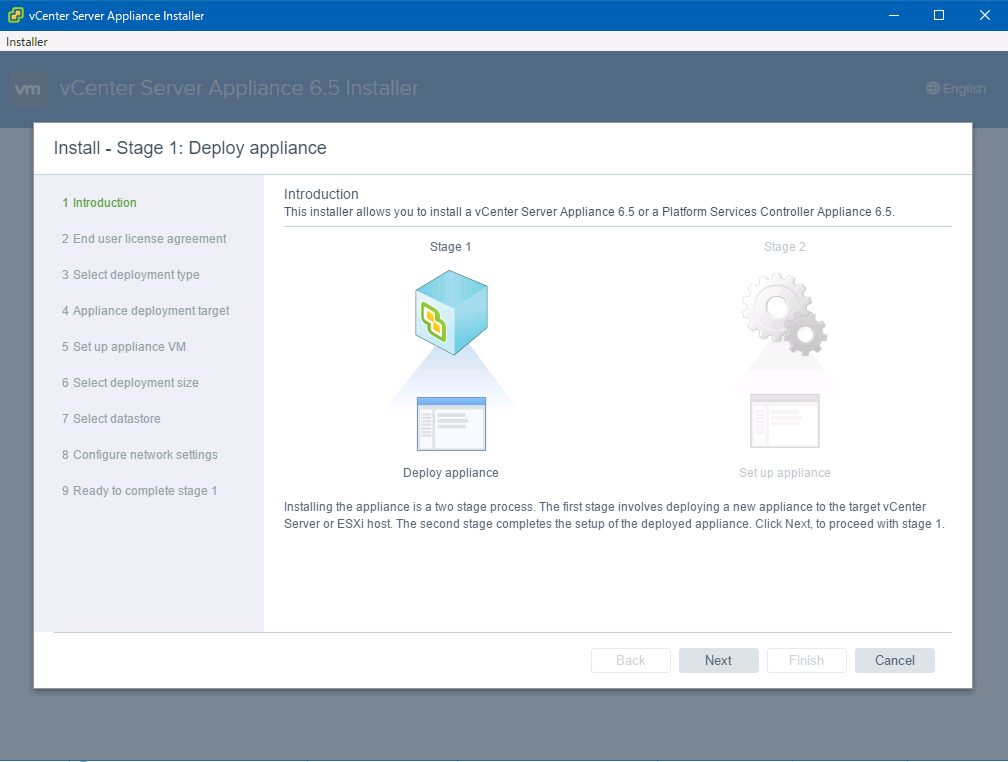This screenshot has width=1008, height=762.
Task: Select step 8 Configure network settings
Action: tap(140, 455)
